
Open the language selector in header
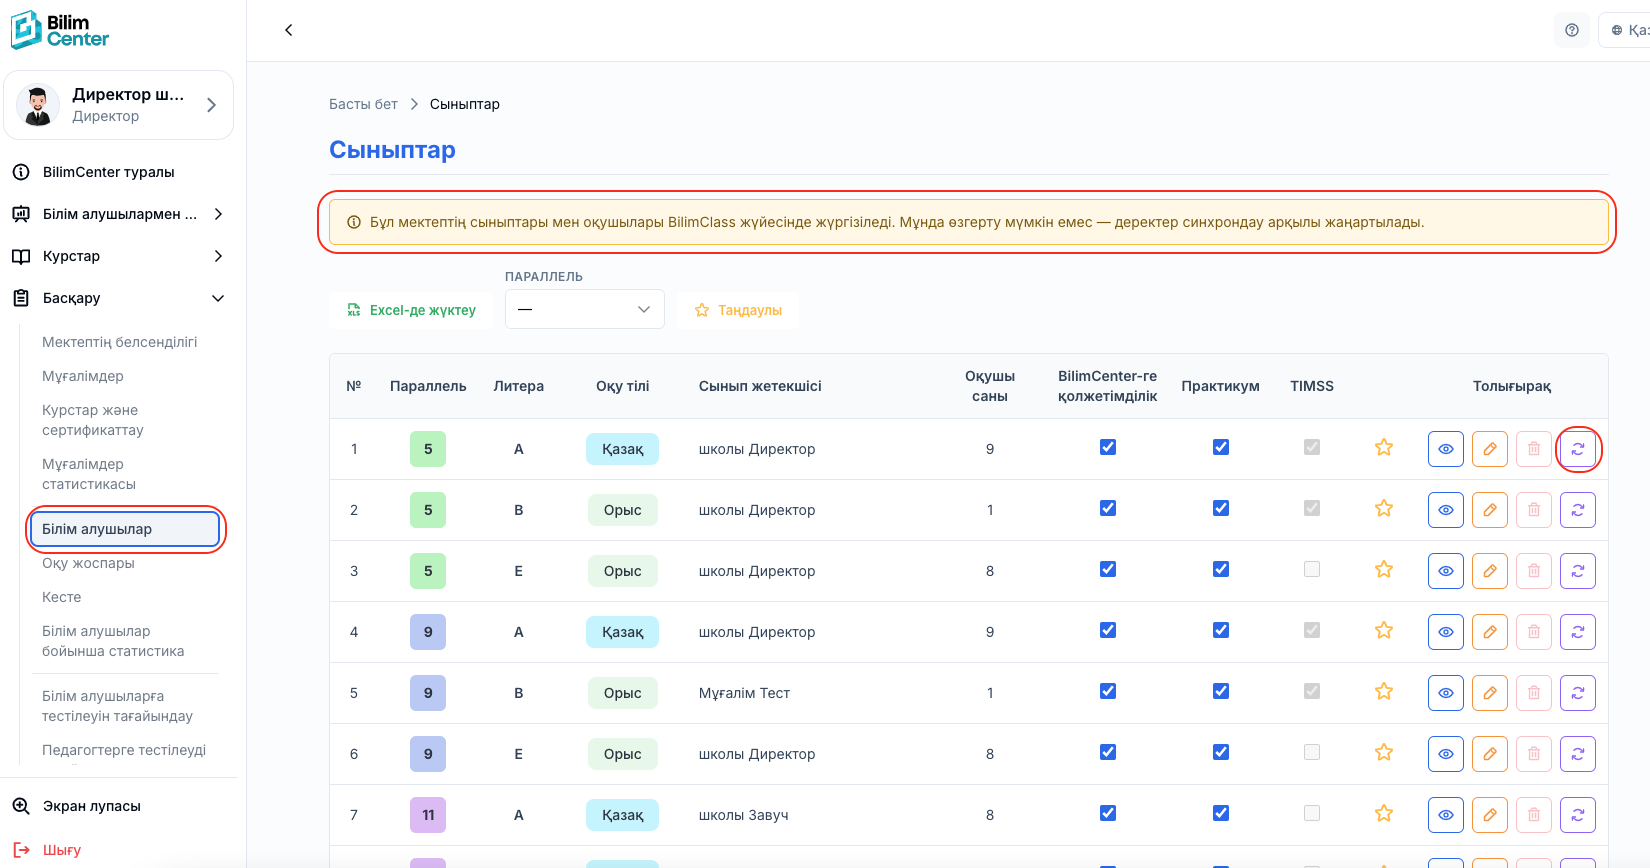(1625, 30)
